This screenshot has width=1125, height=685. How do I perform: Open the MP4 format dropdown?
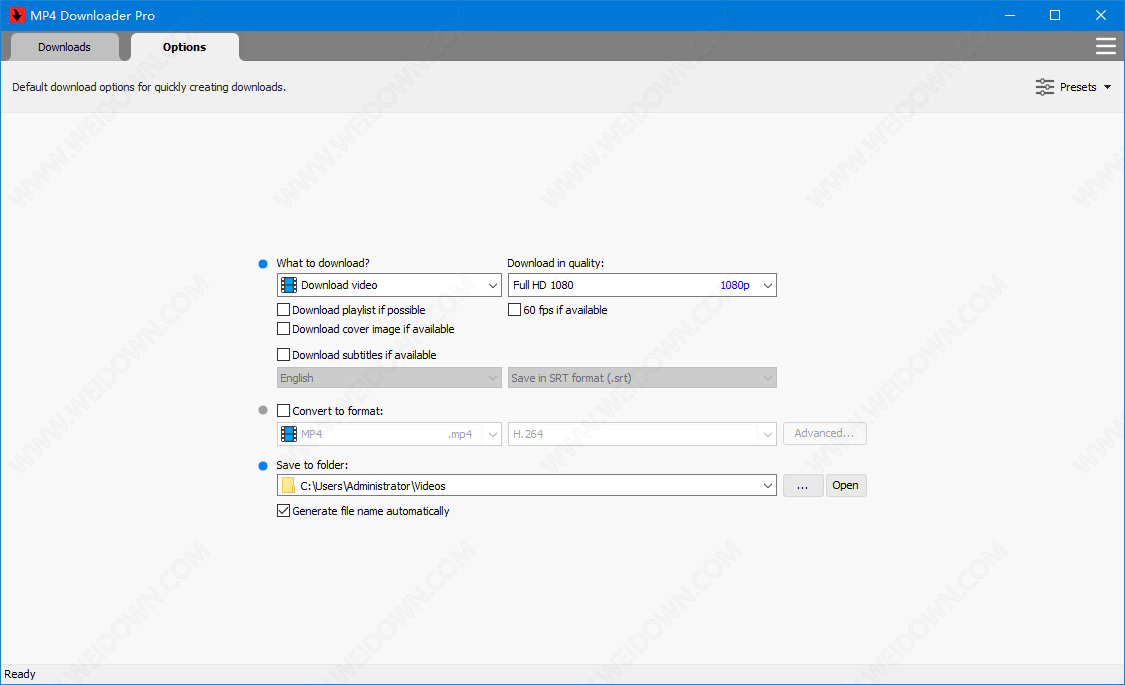coord(389,434)
